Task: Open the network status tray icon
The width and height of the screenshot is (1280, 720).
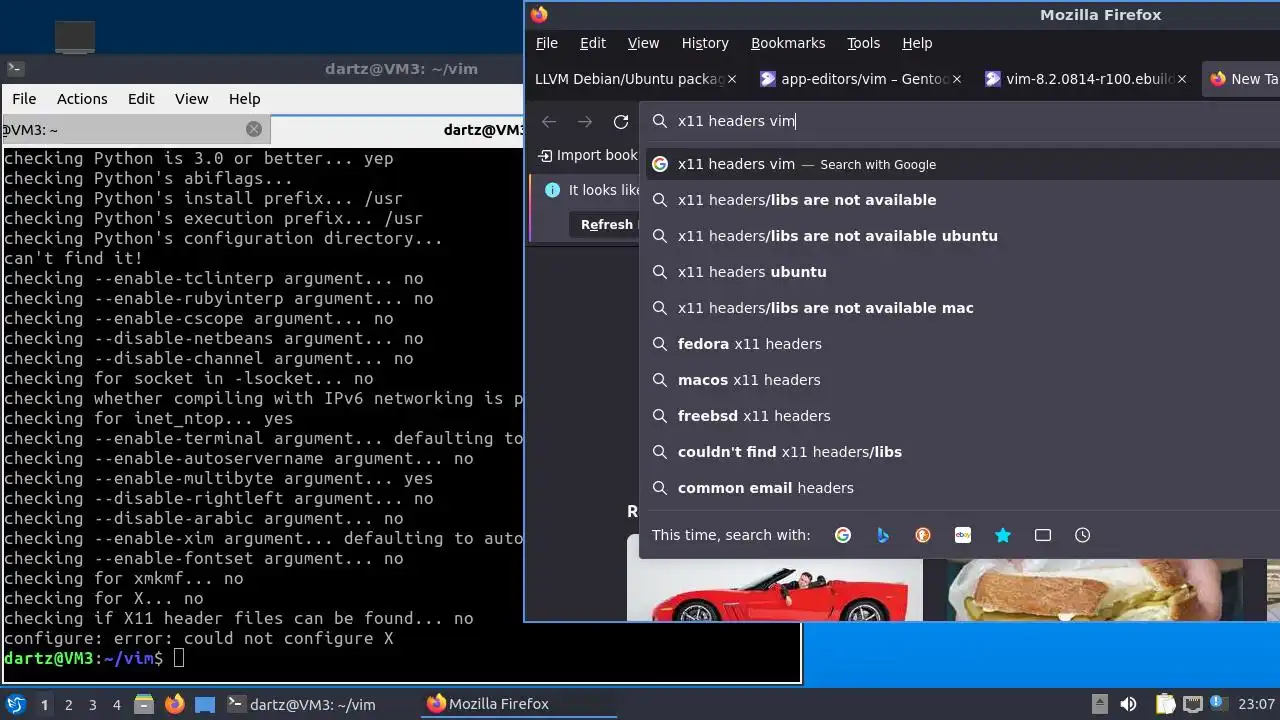Action: [1192, 704]
